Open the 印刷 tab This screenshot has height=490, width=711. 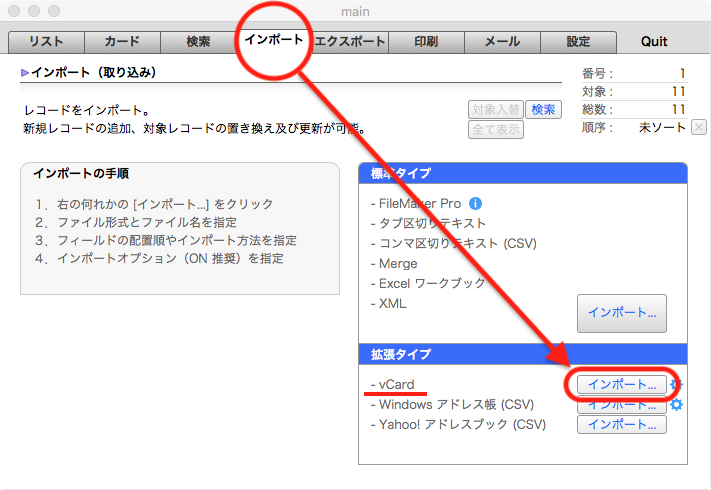pyautogui.click(x=426, y=42)
